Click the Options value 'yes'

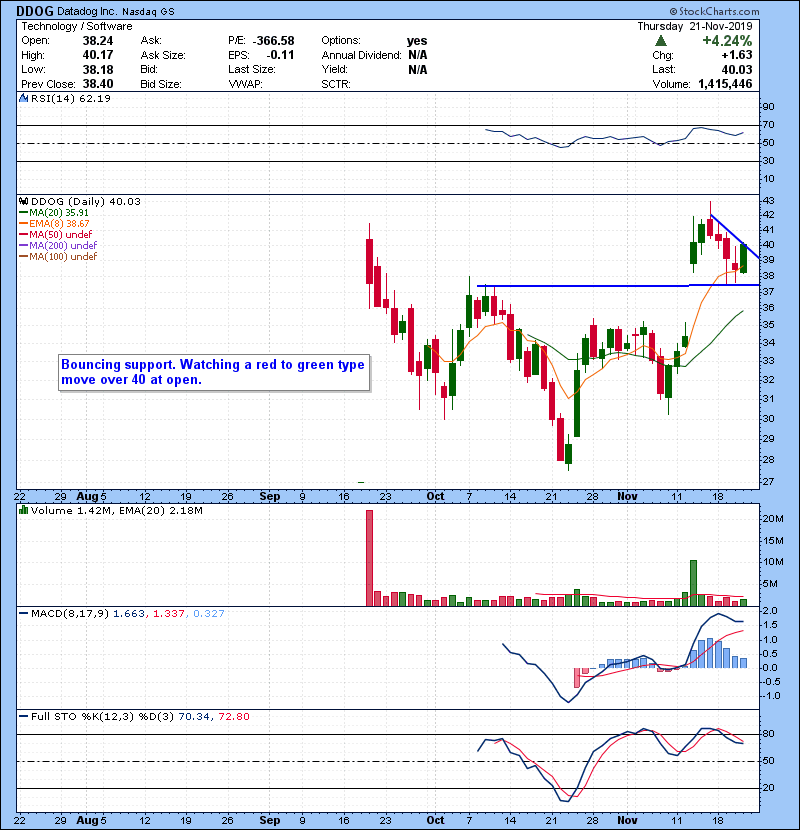[417, 41]
